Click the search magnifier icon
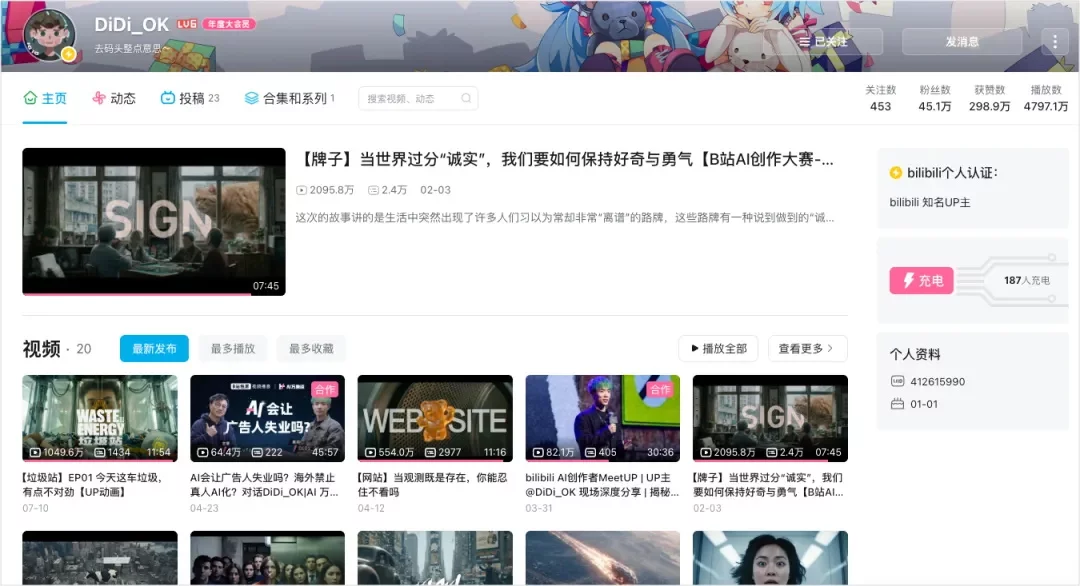This screenshot has width=1080, height=586. (466, 98)
